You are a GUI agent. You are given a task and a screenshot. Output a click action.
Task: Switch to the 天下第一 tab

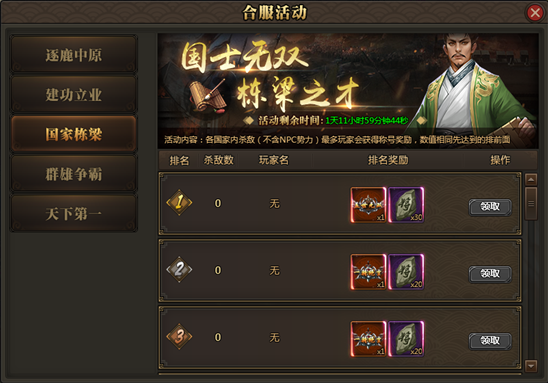point(74,214)
